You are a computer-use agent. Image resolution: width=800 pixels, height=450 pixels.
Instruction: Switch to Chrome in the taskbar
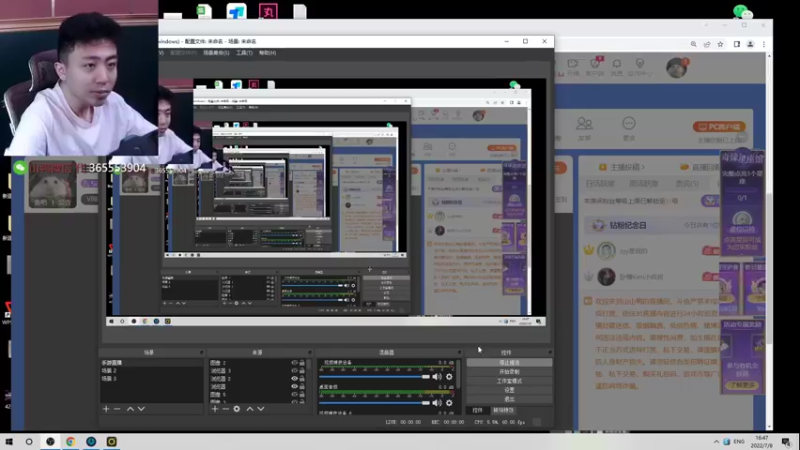pyautogui.click(x=70, y=441)
